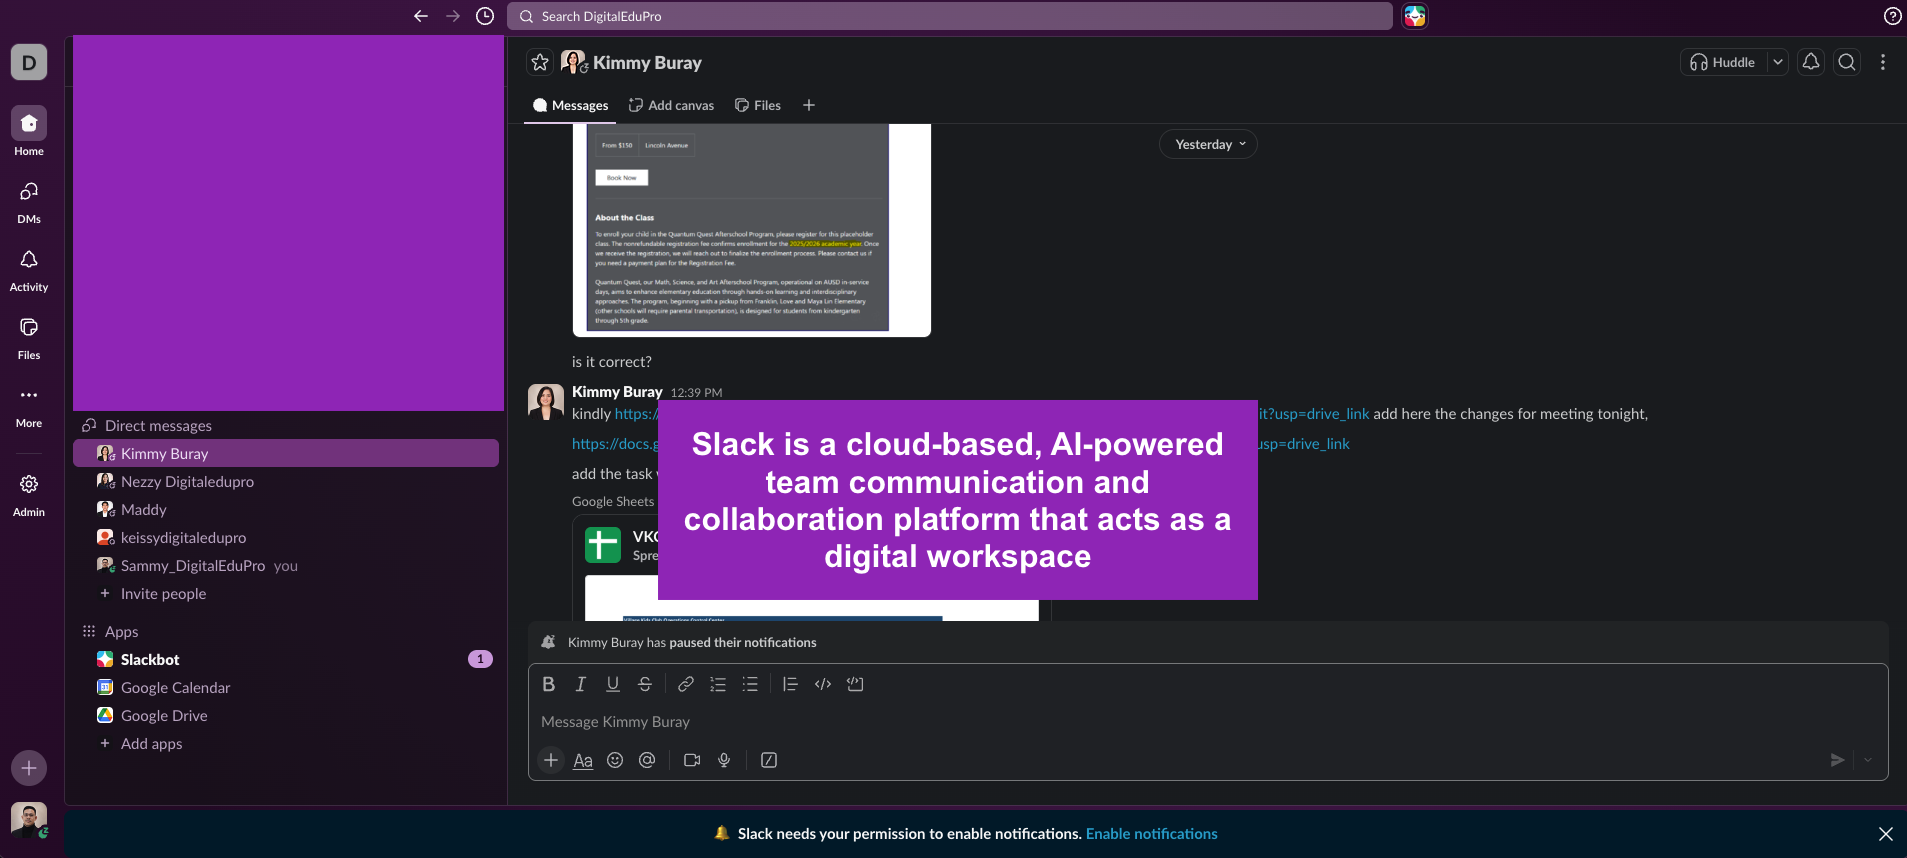The image size is (1907, 858).
Task: Open the Direct messages section header
Action: click(158, 425)
